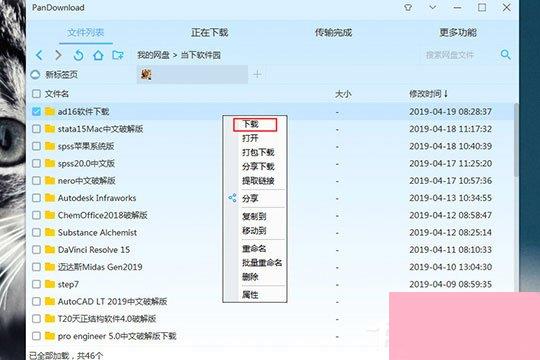Uncheck the ad16软件下载 checkbox

[x=36, y=111]
